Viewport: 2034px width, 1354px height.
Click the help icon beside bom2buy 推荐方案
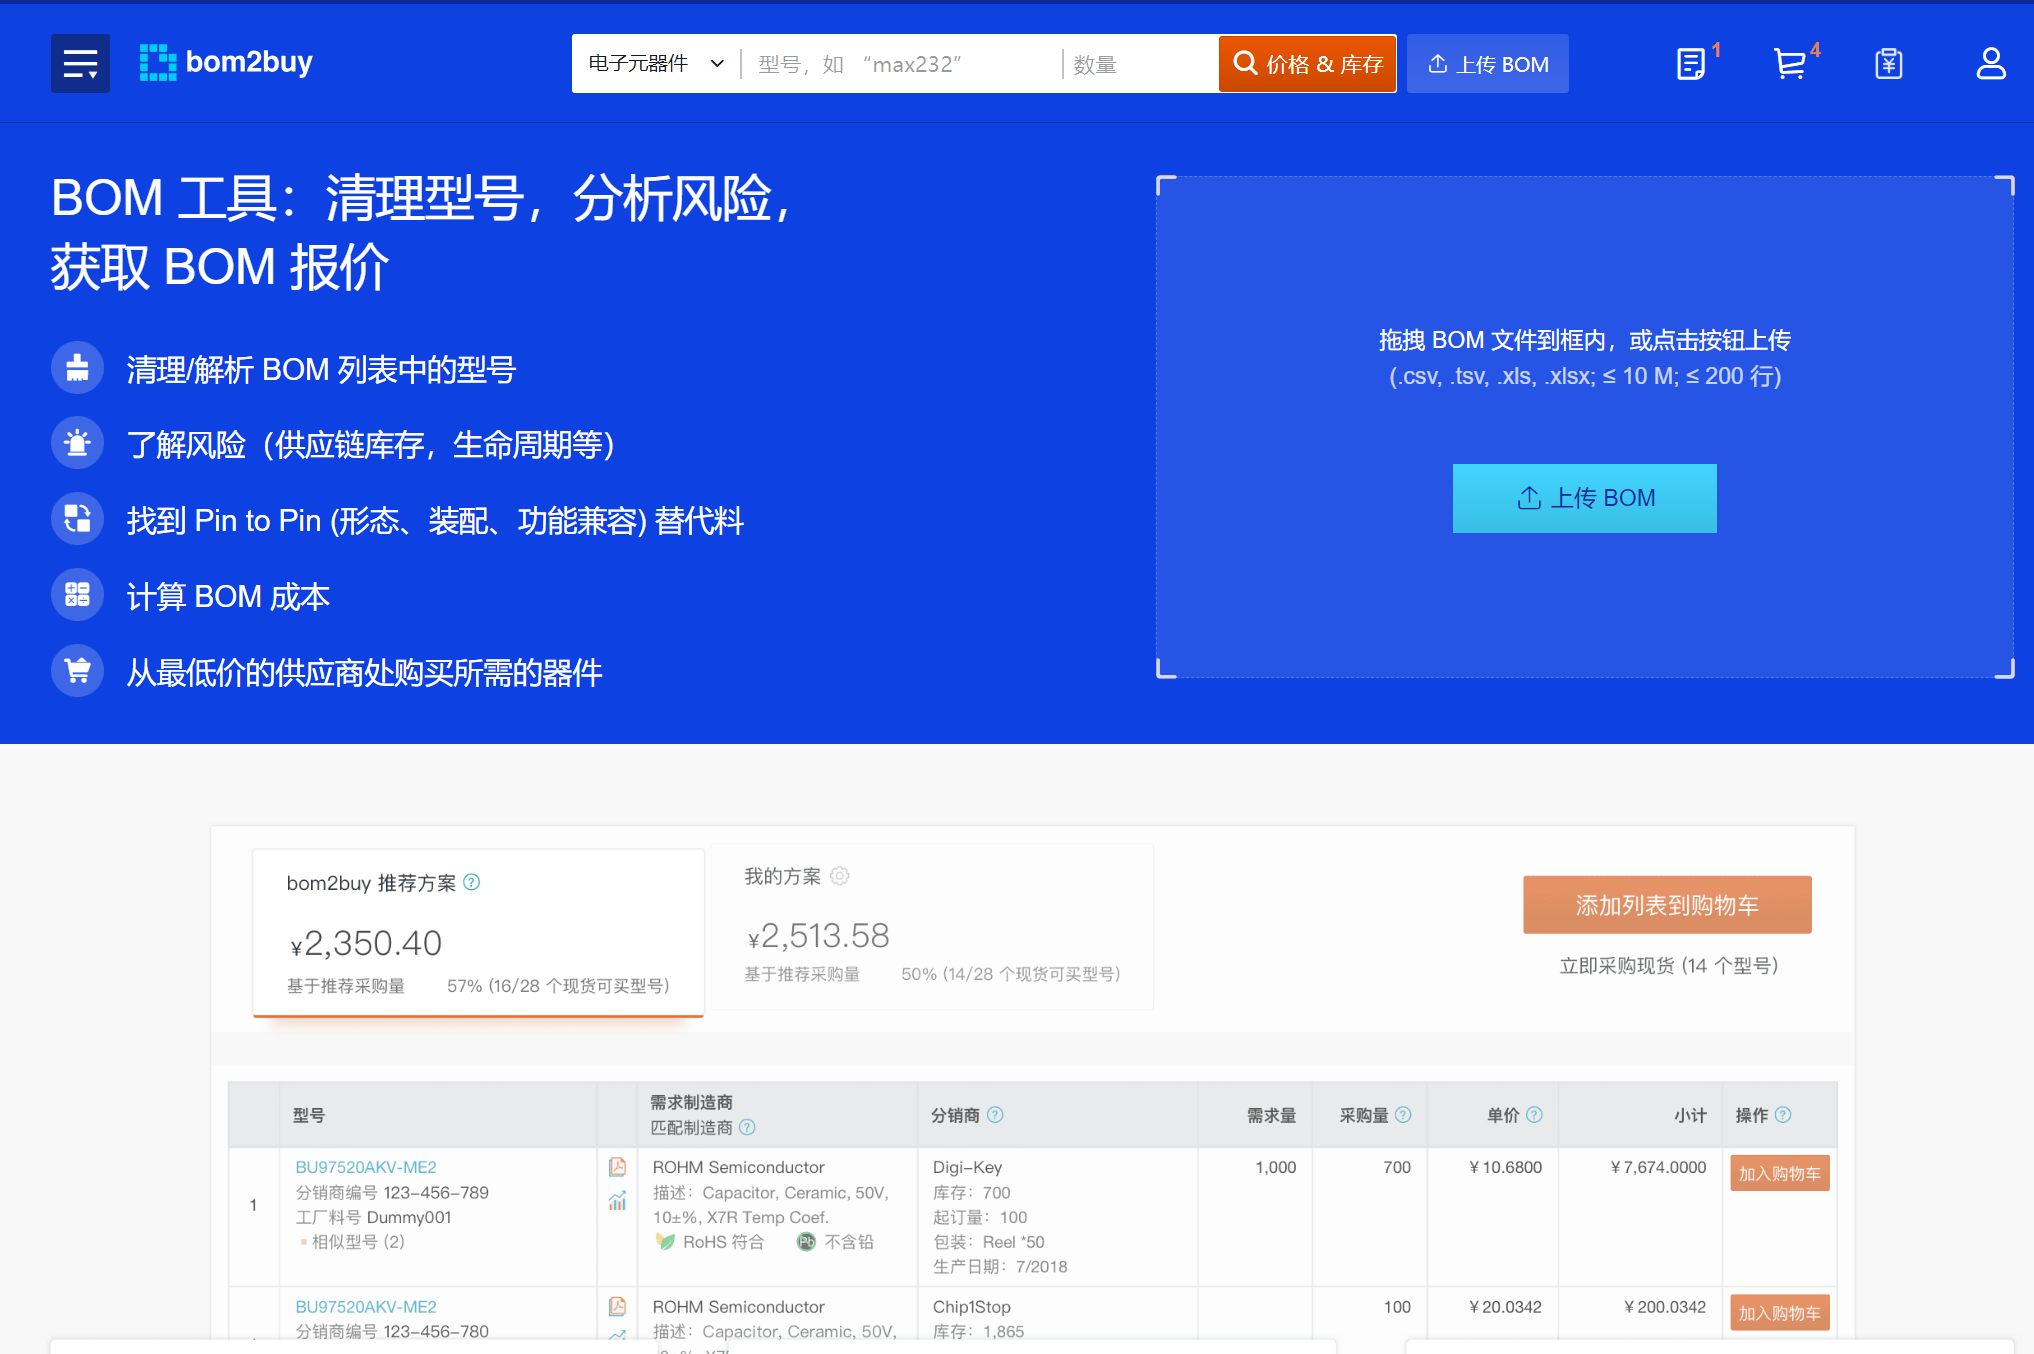(472, 882)
